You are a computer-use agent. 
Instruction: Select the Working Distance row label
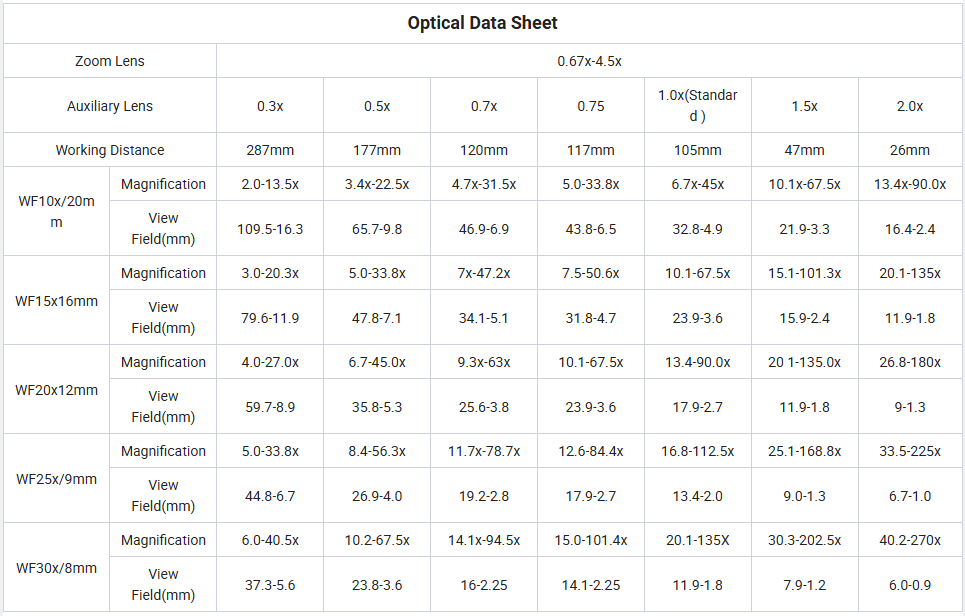click(x=110, y=150)
